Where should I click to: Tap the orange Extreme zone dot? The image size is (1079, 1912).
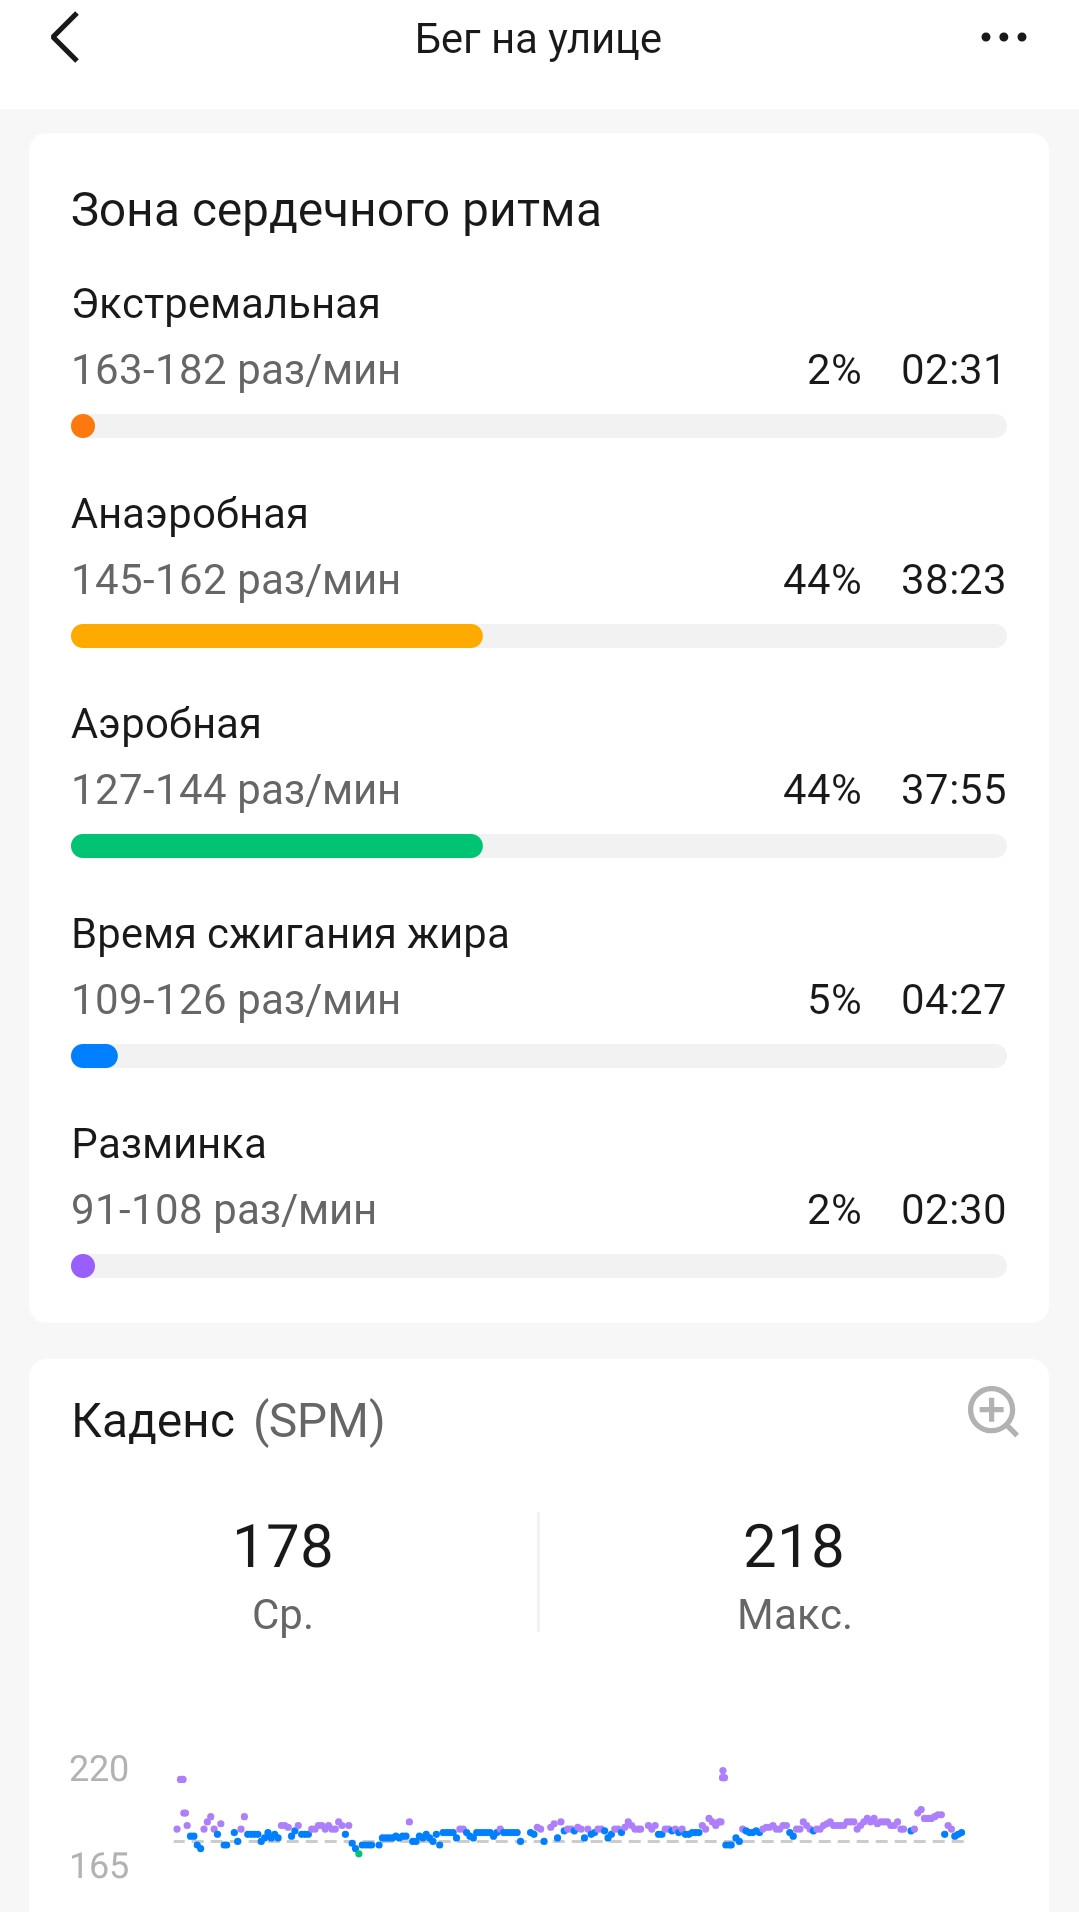coord(83,426)
